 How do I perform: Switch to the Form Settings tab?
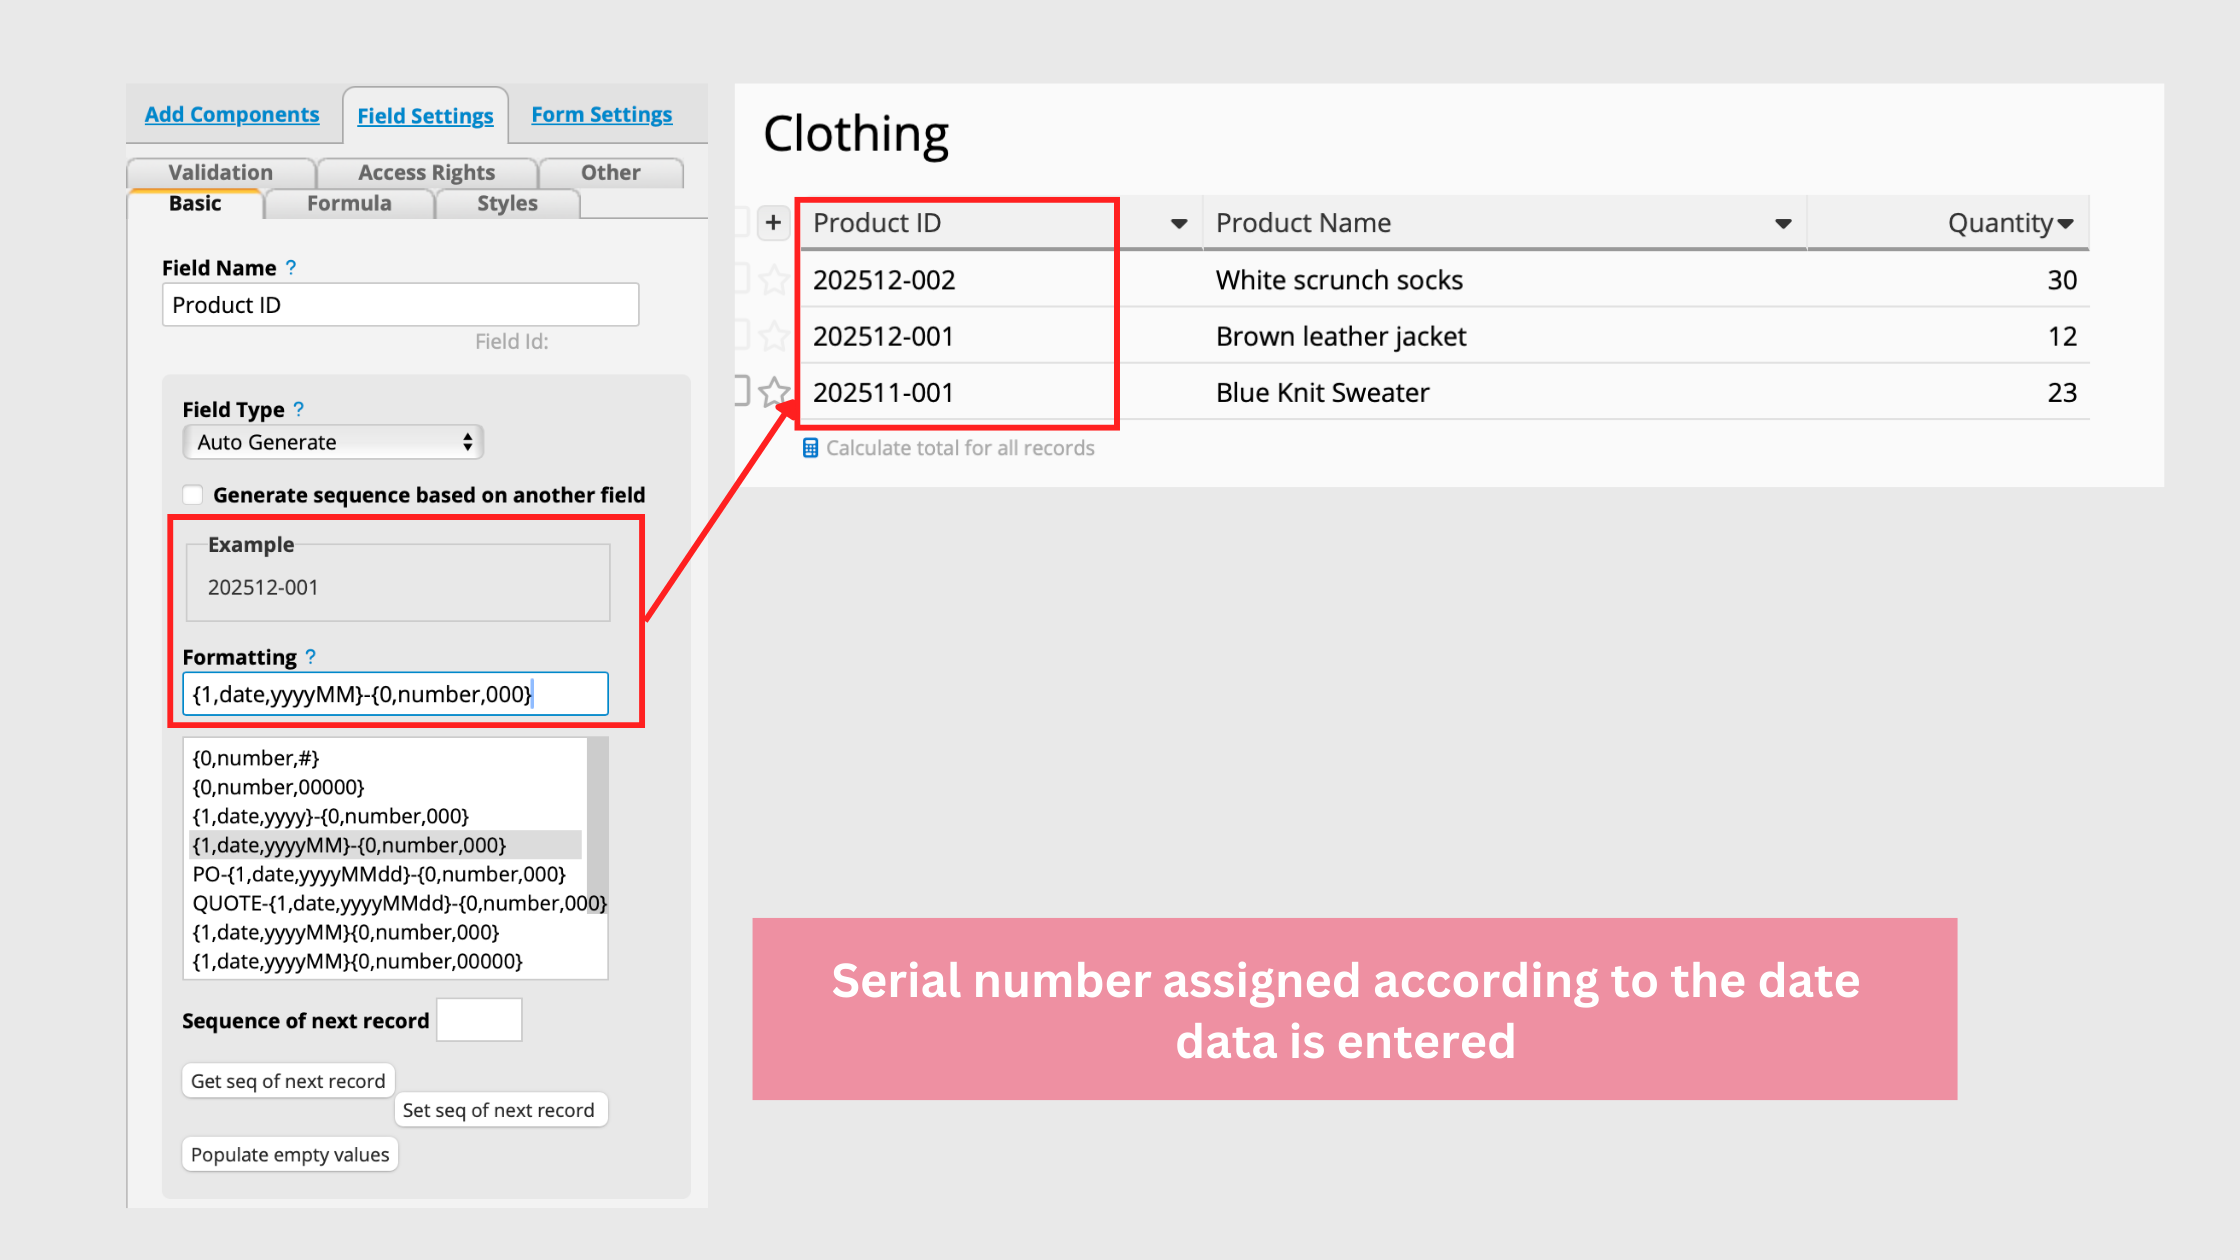tap(601, 115)
